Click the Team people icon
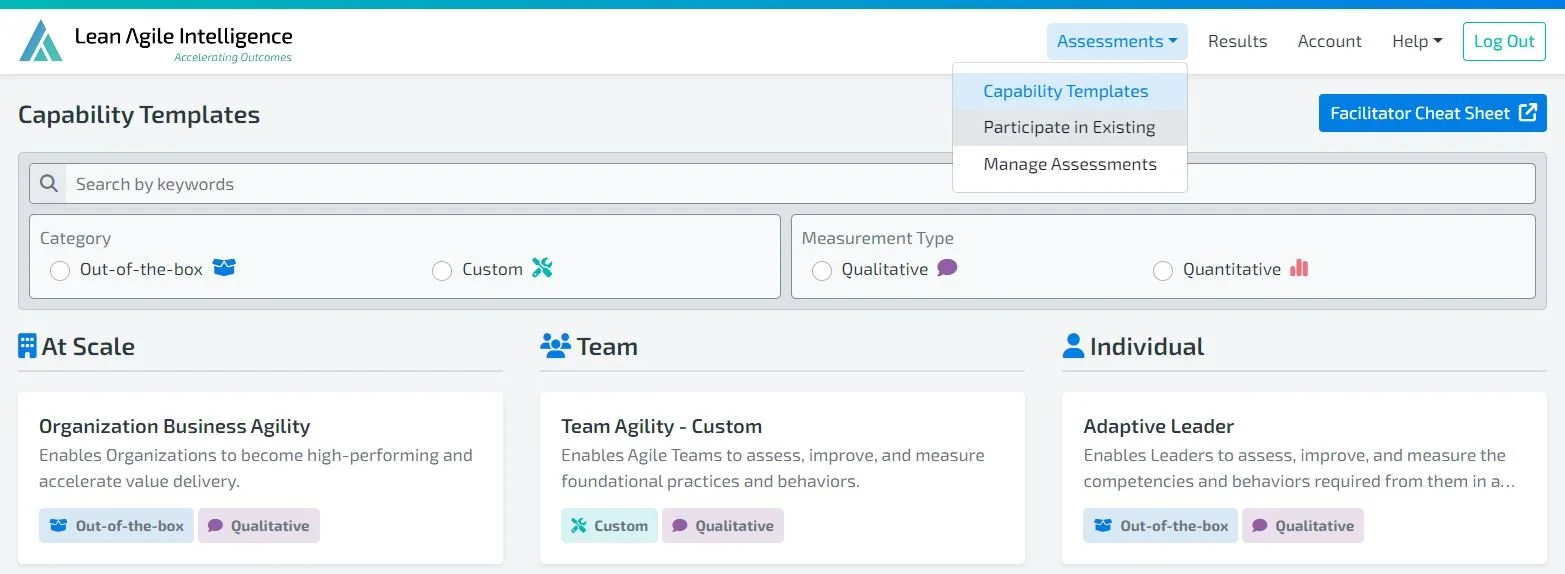Screen dimensions: 1565x574 click(x=555, y=346)
